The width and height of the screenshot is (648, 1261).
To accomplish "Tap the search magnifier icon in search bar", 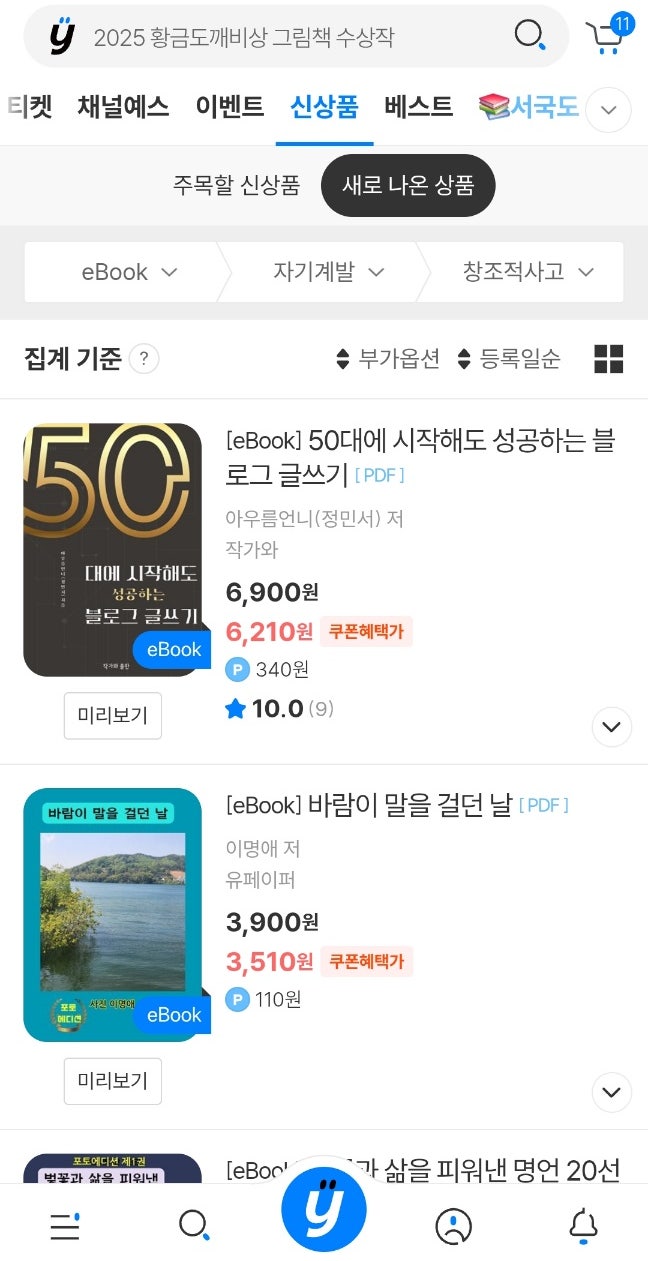I will click(529, 36).
